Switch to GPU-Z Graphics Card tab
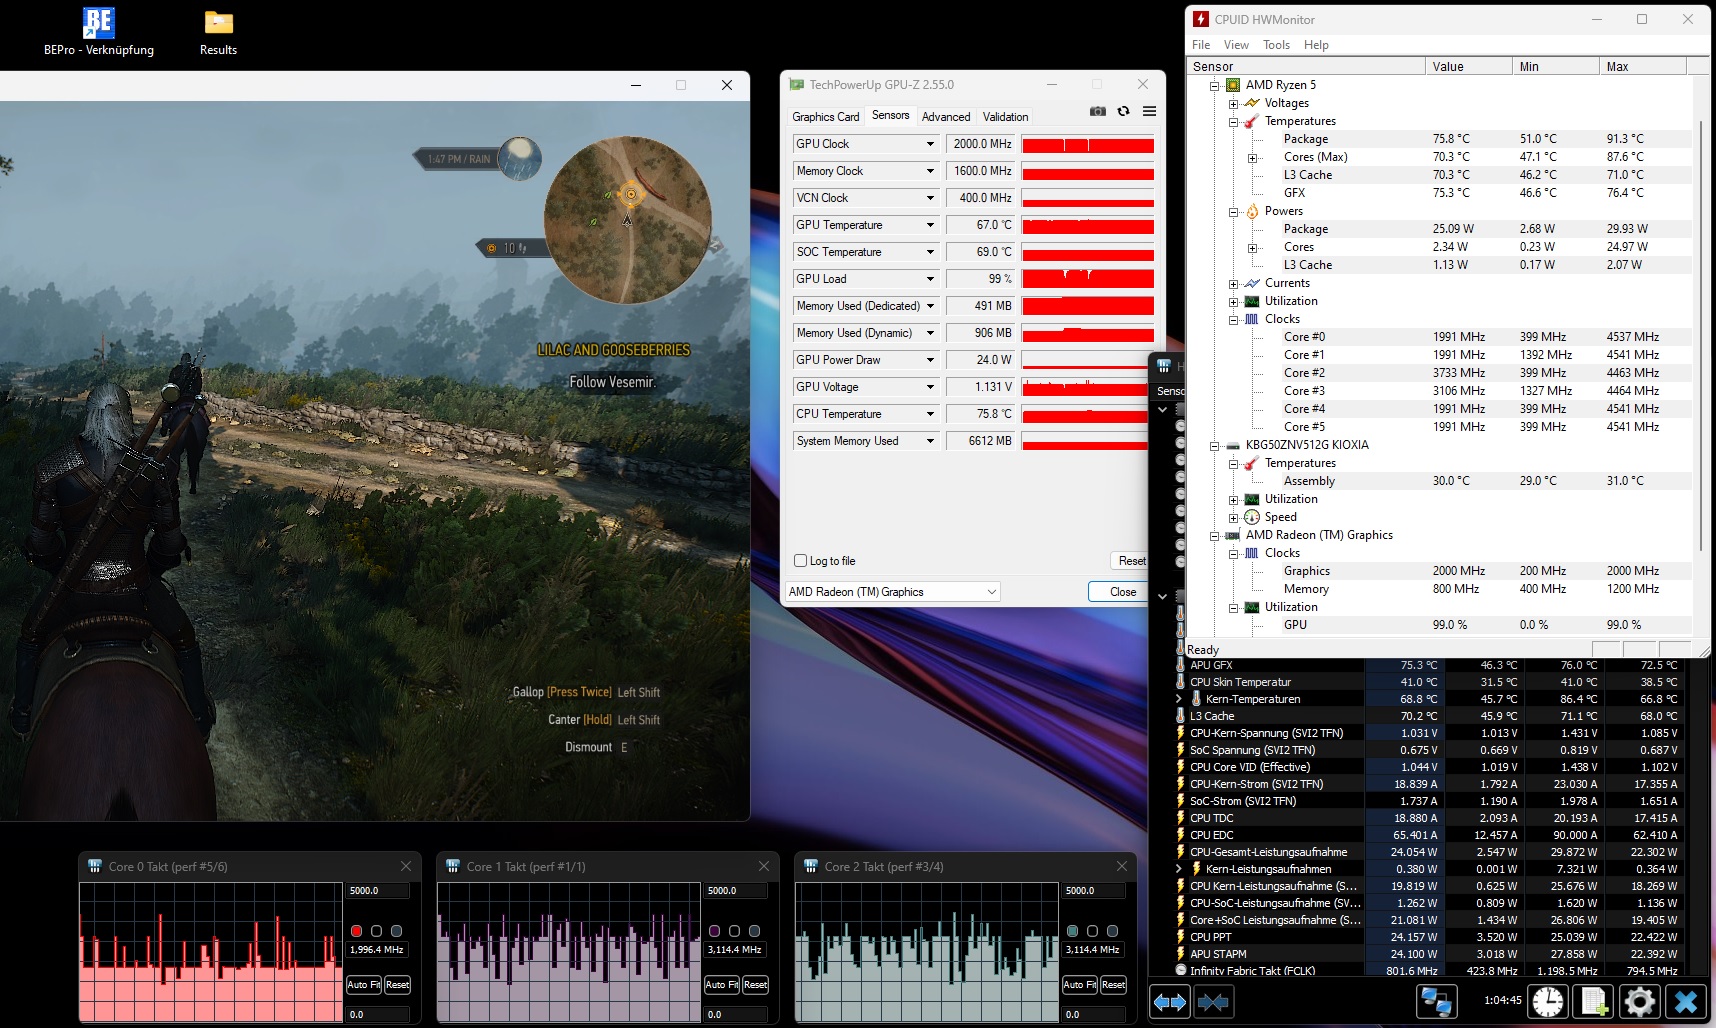This screenshot has width=1716, height=1028. click(x=825, y=117)
